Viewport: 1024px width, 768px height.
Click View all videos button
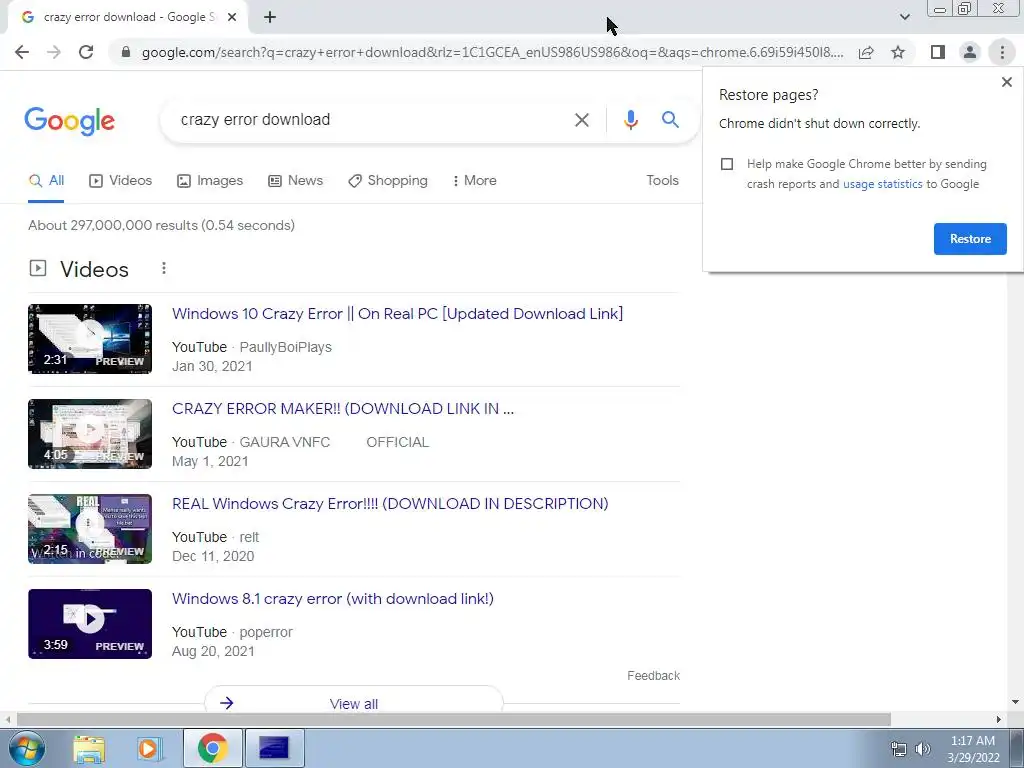click(353, 701)
